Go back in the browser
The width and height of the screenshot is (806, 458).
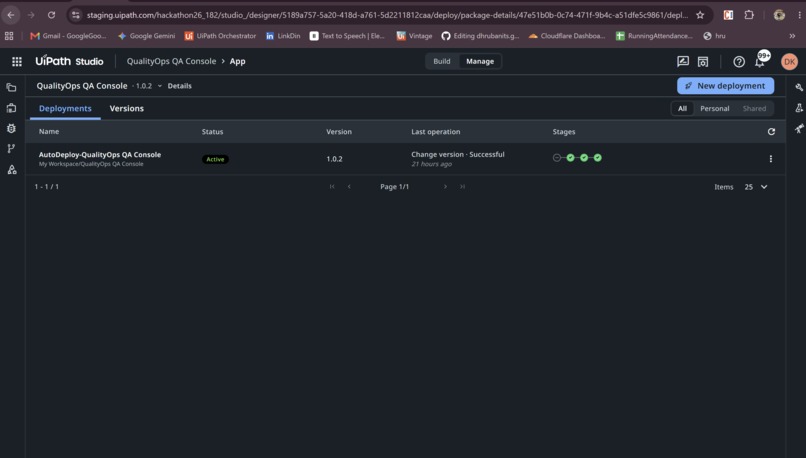(11, 15)
